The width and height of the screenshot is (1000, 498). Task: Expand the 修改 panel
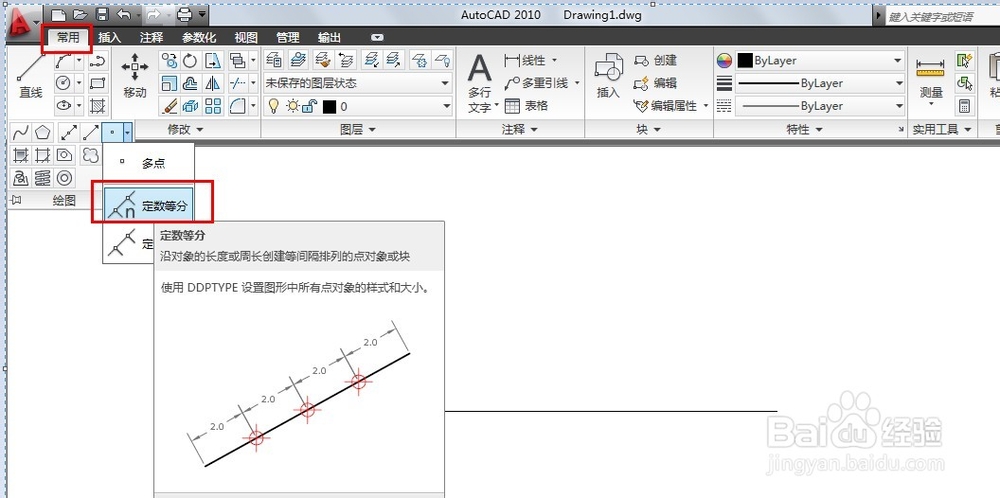[185, 129]
